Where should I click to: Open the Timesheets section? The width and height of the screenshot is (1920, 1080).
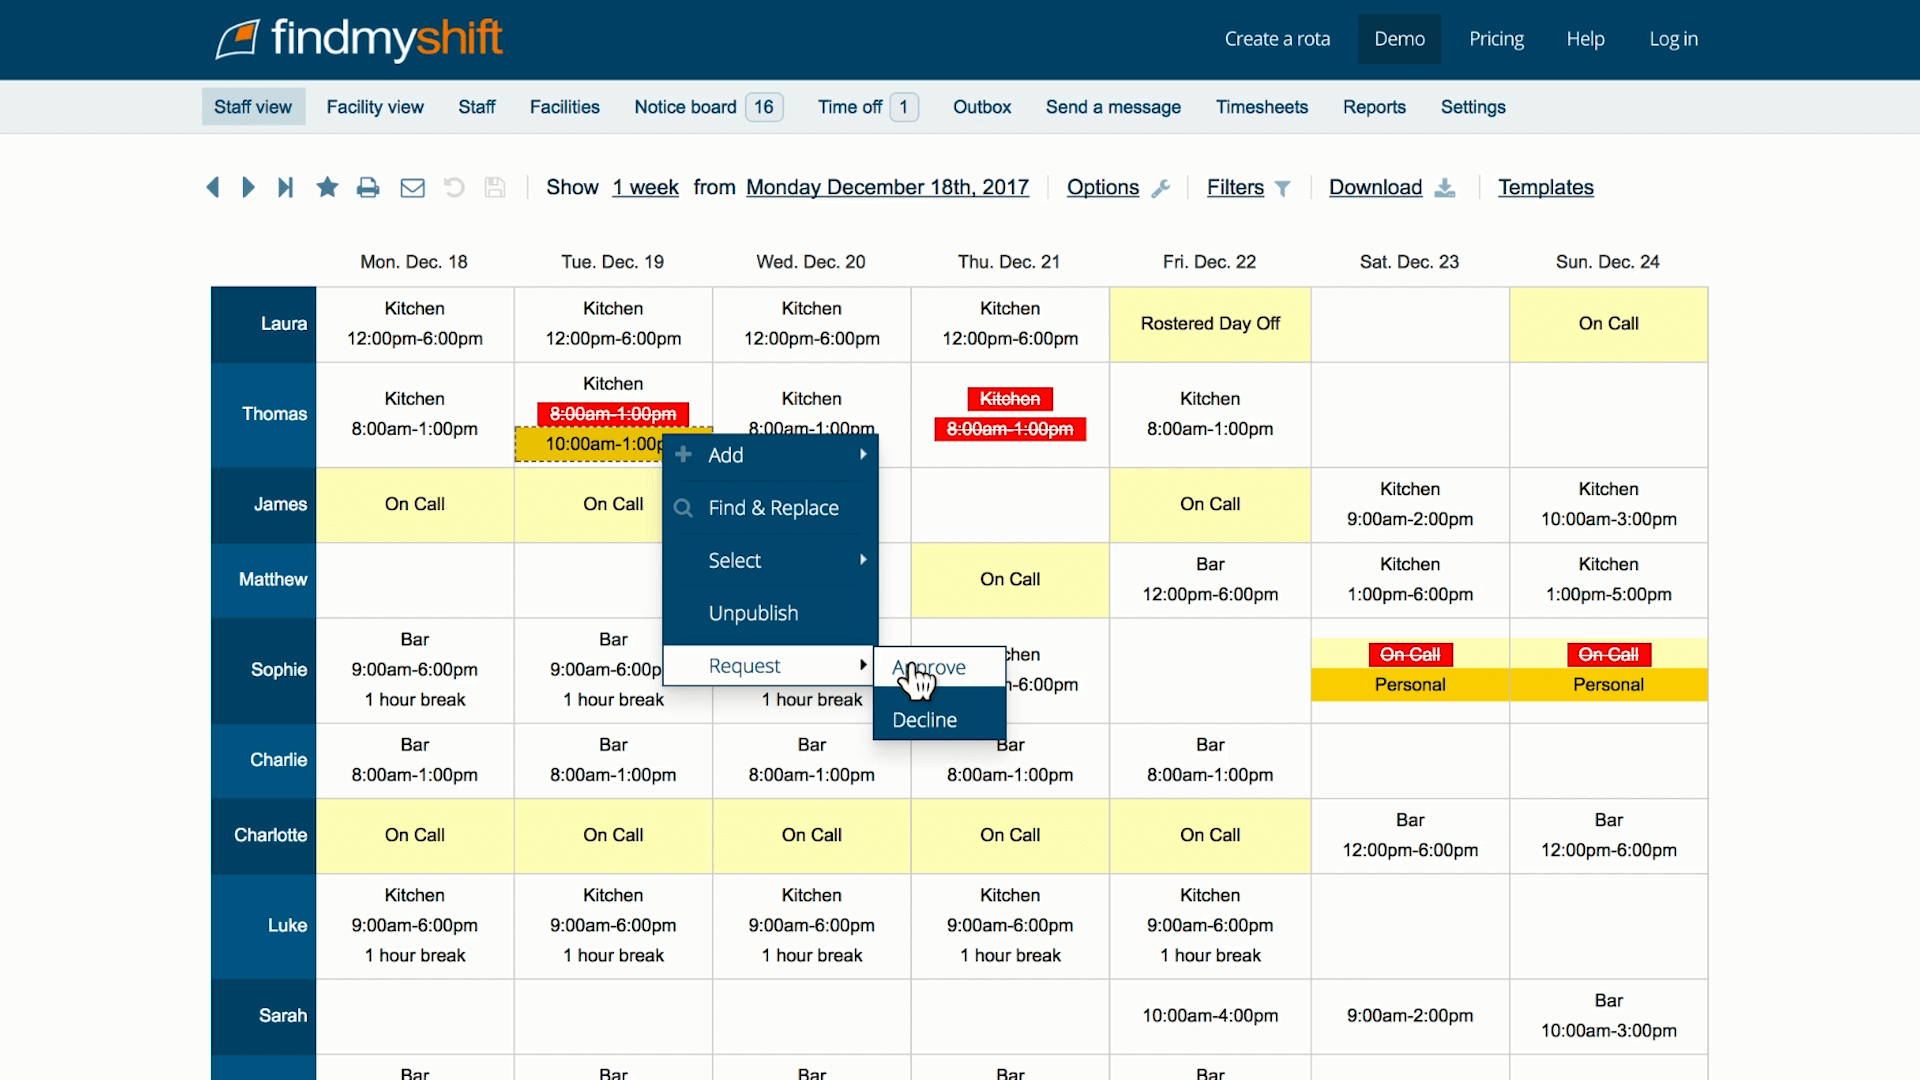point(1261,107)
